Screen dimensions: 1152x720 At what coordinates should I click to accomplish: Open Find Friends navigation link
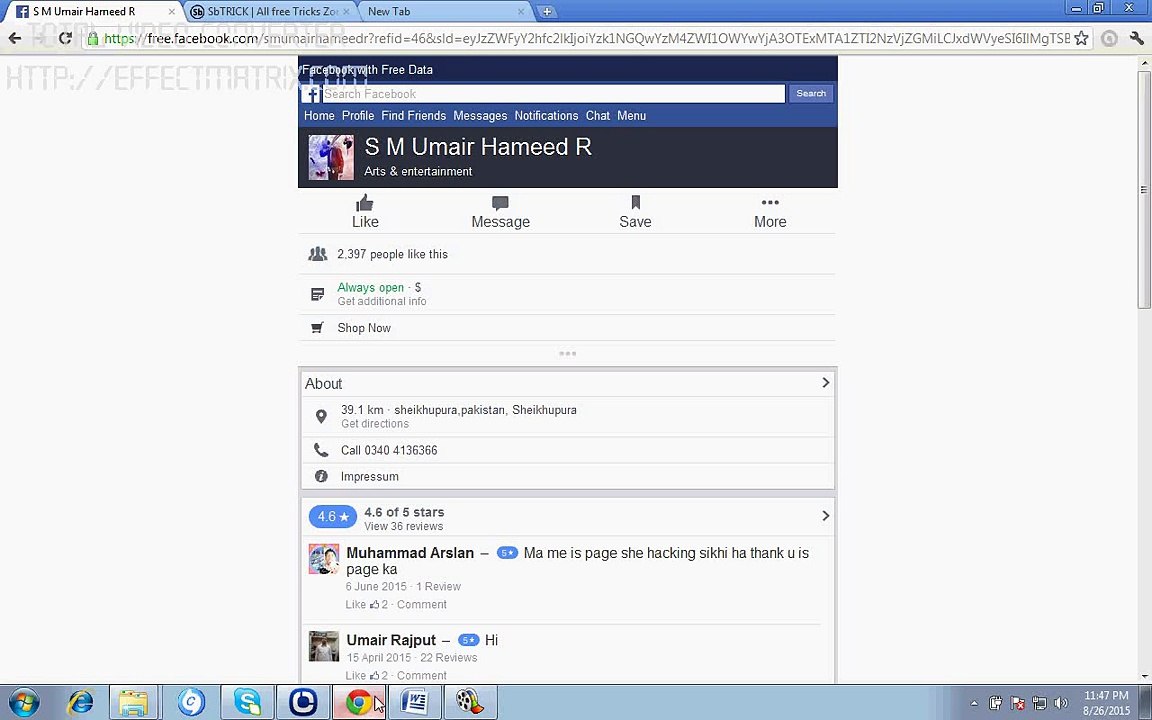pyautogui.click(x=414, y=115)
